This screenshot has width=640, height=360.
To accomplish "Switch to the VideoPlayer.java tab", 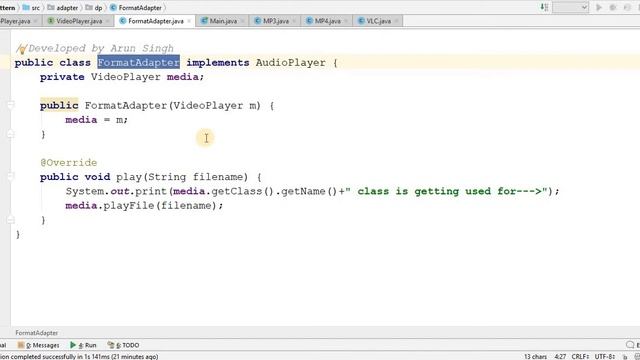I will [79, 21].
